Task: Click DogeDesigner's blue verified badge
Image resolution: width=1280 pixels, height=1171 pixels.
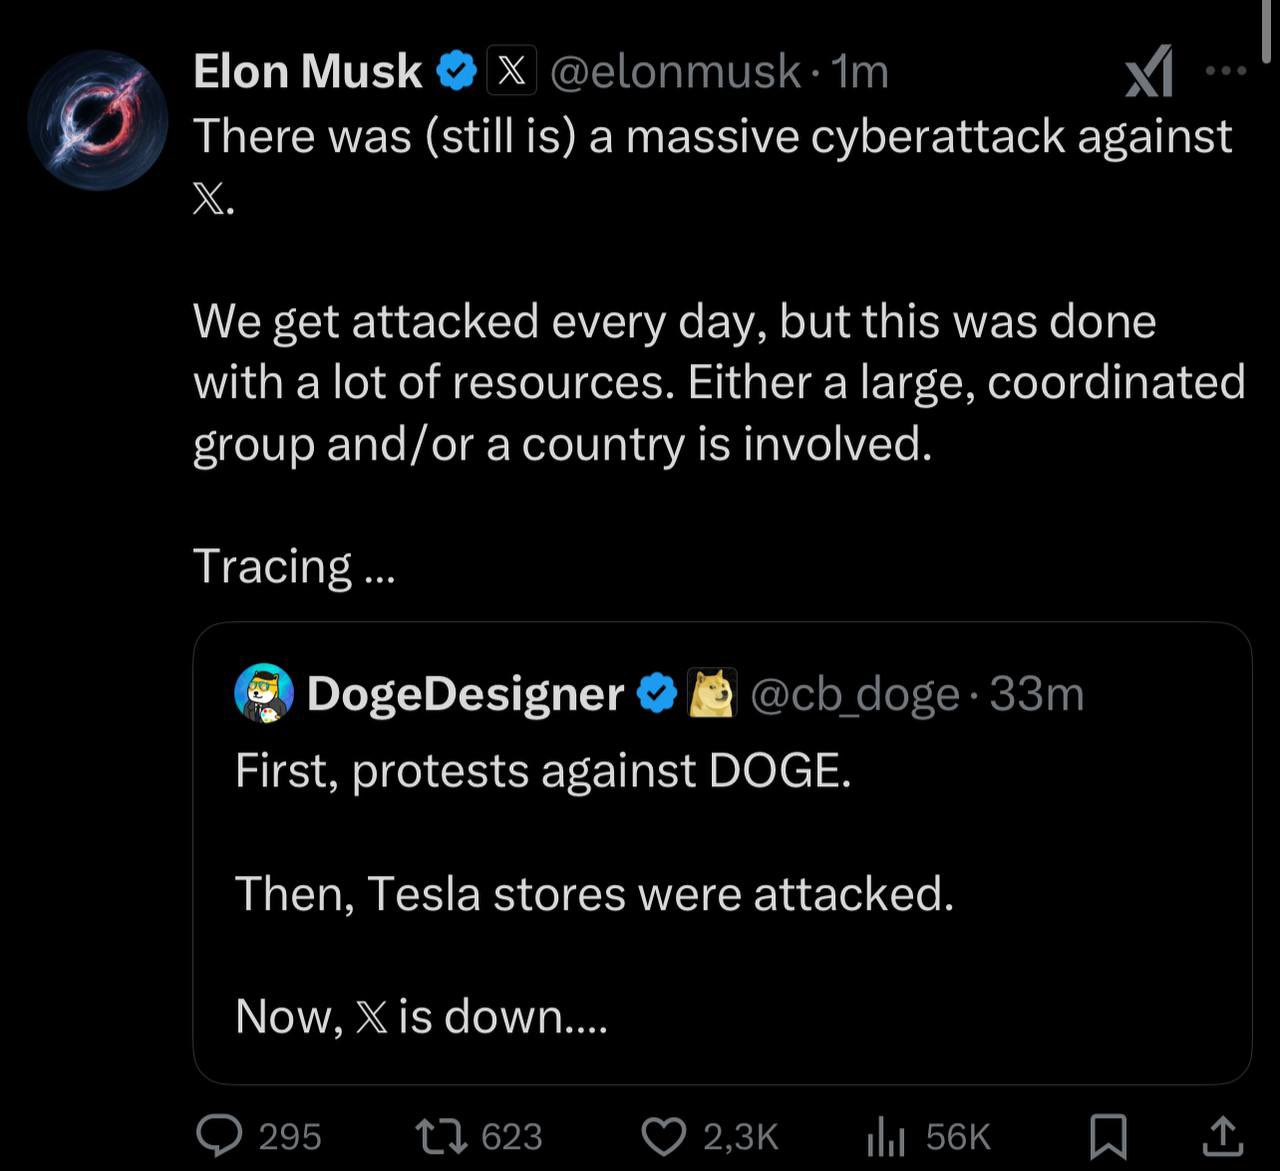Action: (x=657, y=694)
